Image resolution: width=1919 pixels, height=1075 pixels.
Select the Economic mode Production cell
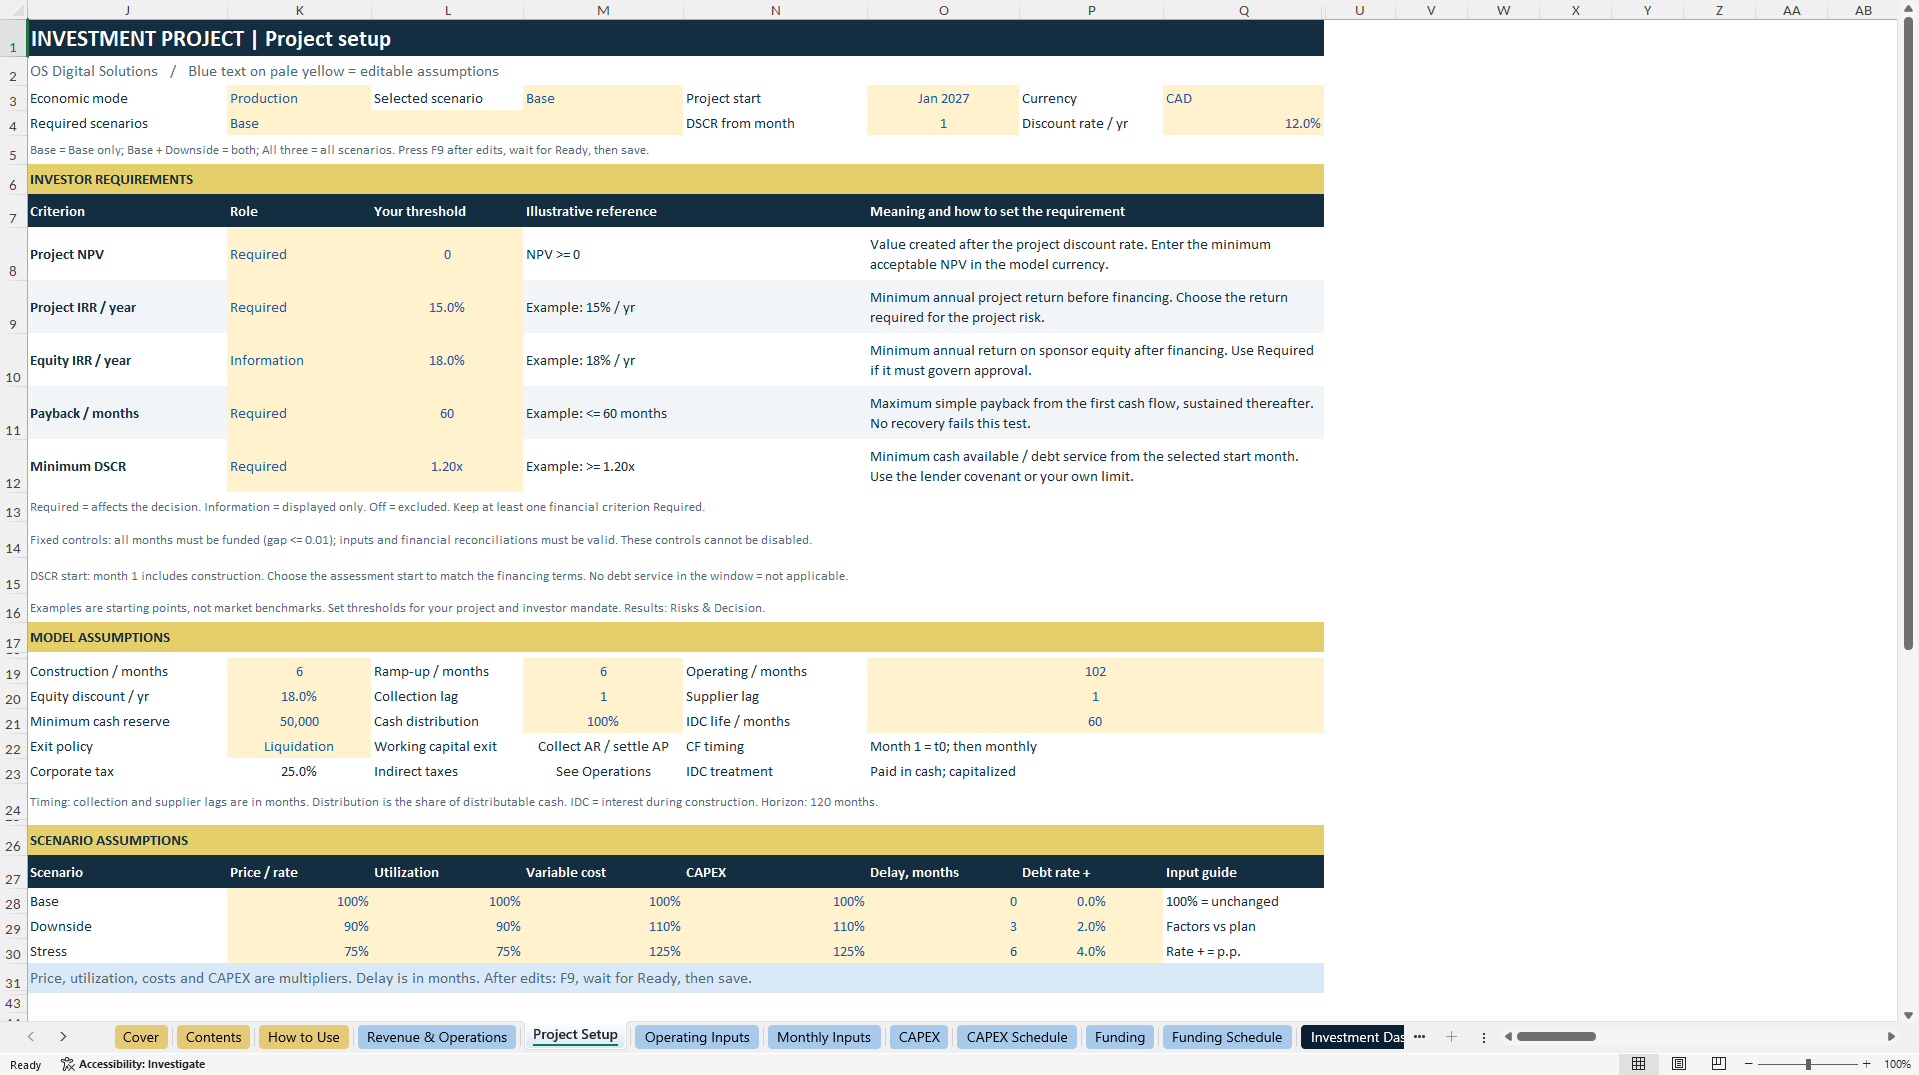(x=299, y=98)
